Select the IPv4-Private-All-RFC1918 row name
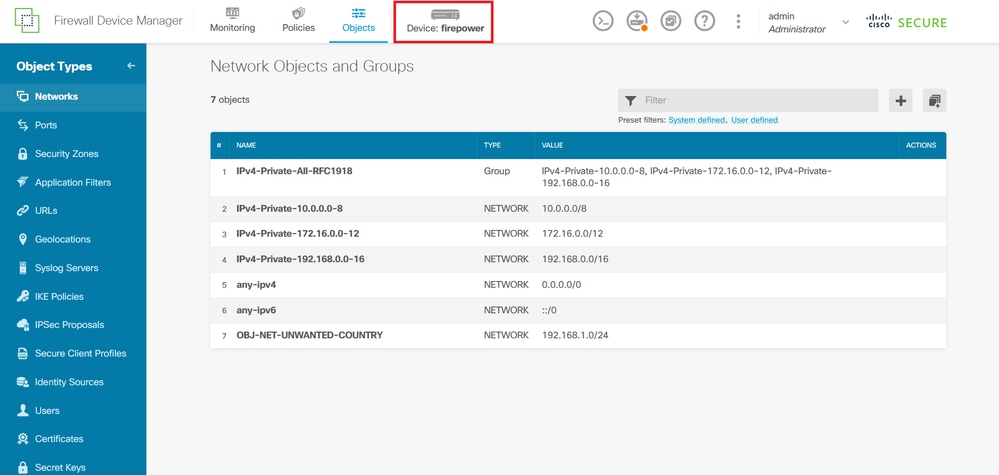999x475 pixels. pyautogui.click(x=294, y=171)
